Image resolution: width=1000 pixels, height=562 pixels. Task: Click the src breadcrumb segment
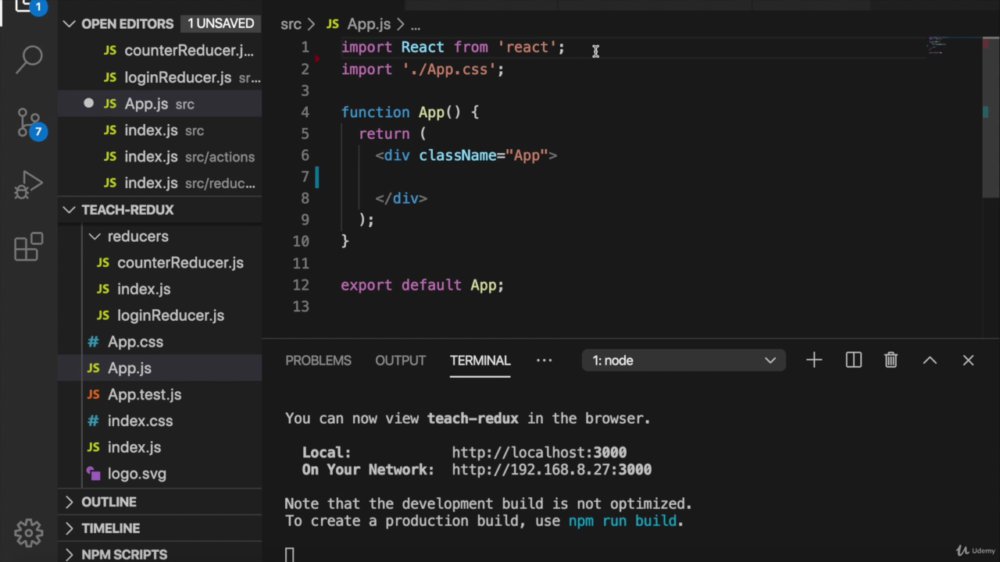(291, 24)
